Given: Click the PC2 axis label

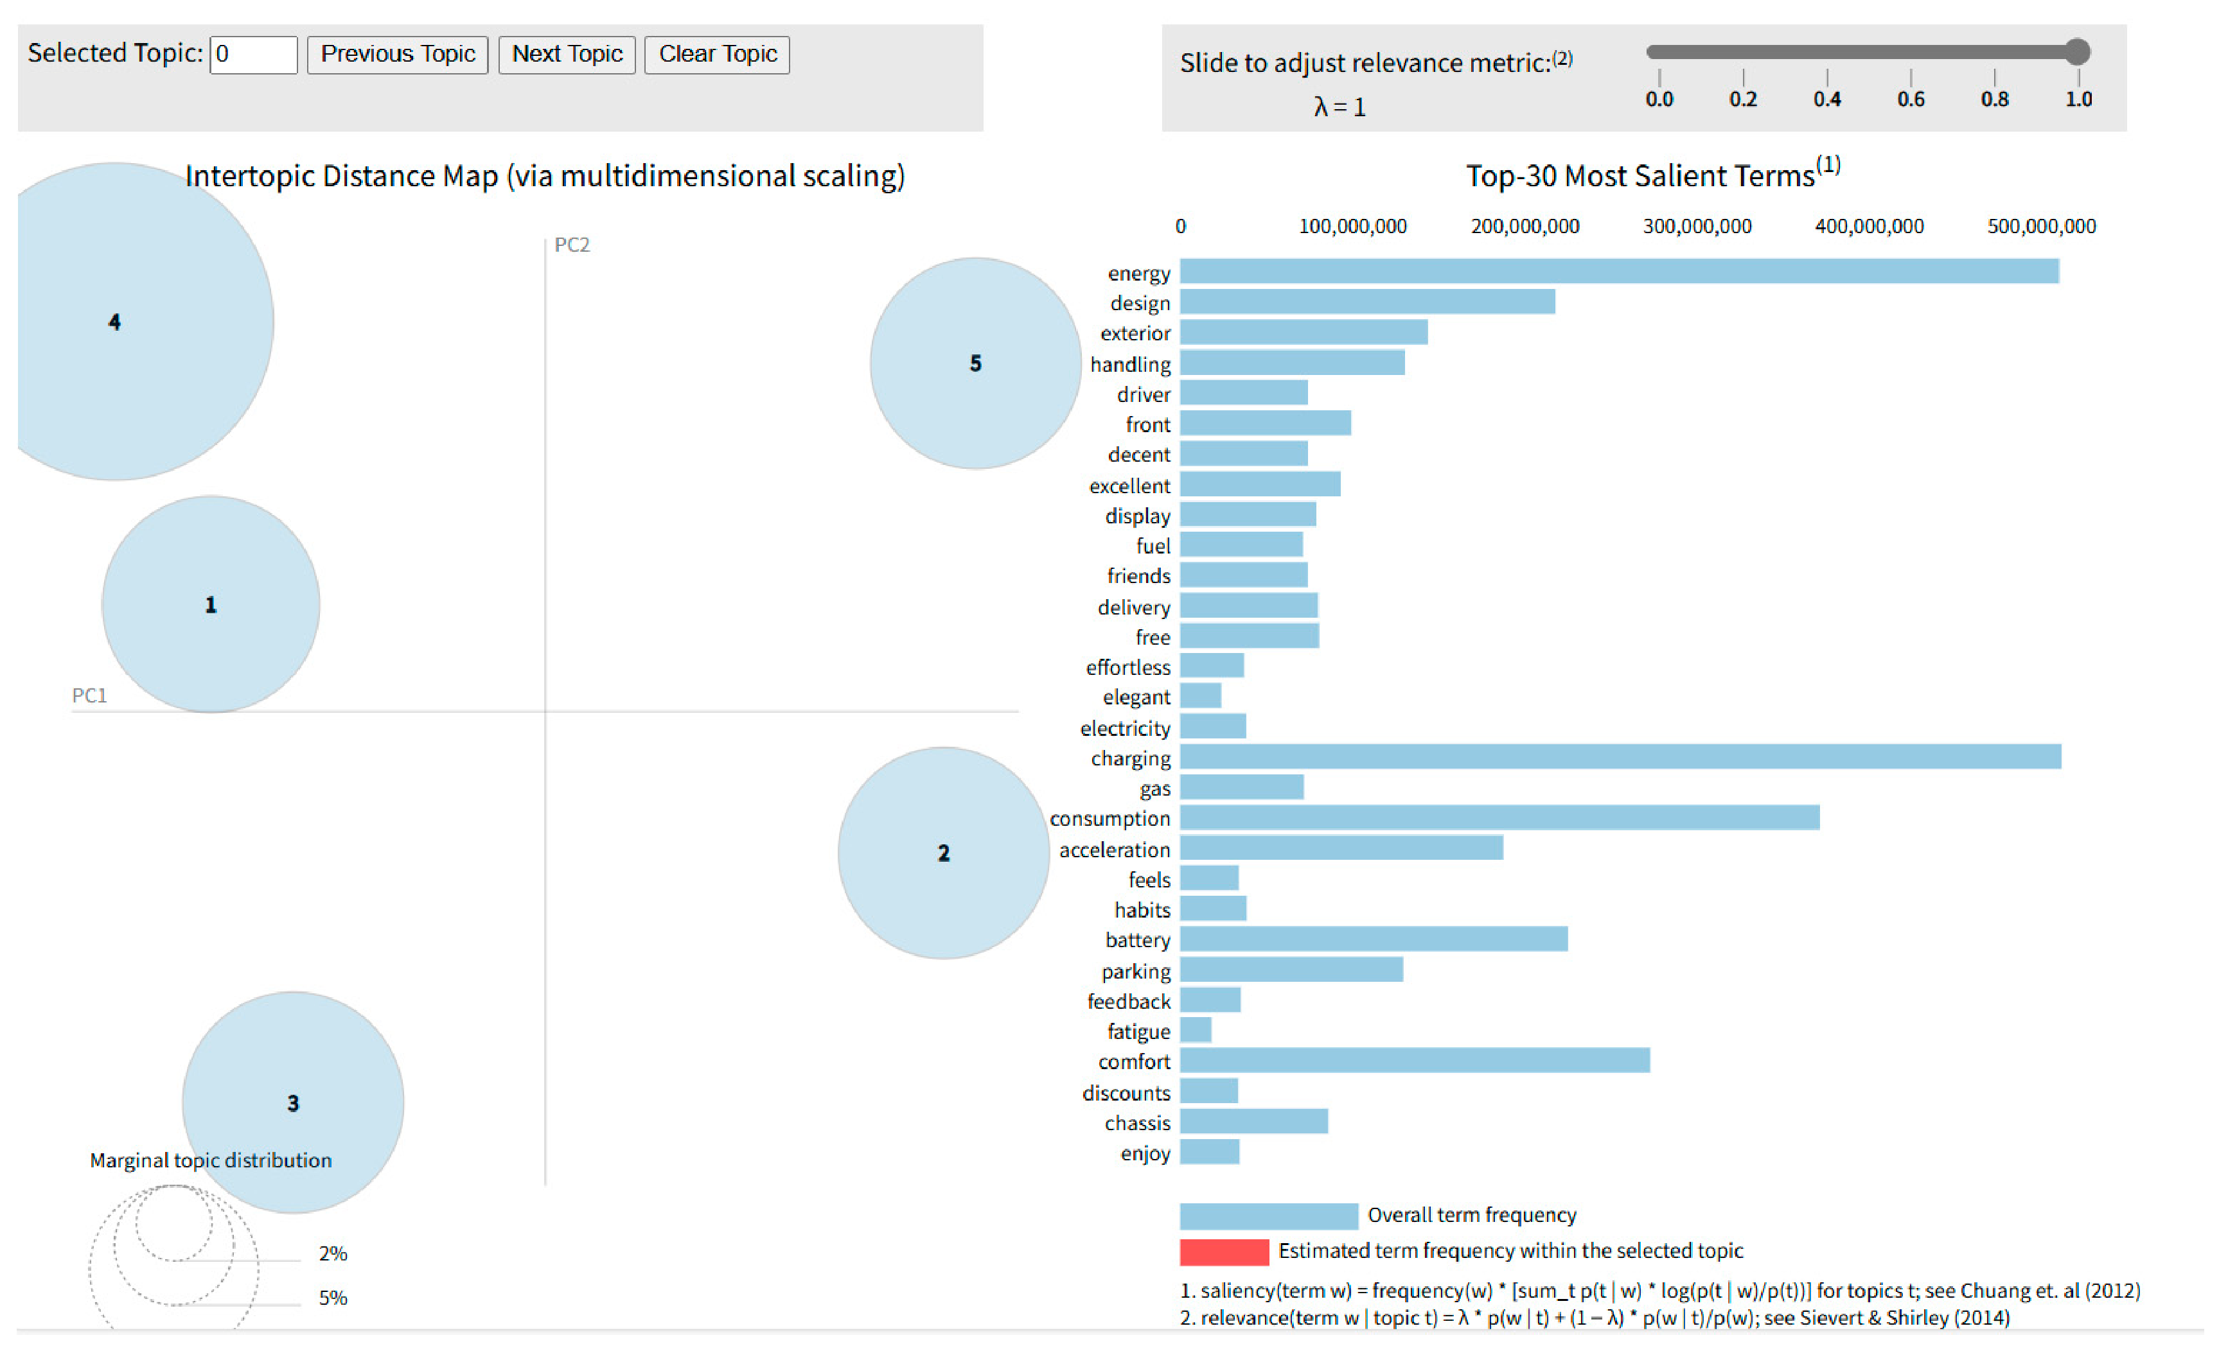Looking at the screenshot, I should (572, 245).
